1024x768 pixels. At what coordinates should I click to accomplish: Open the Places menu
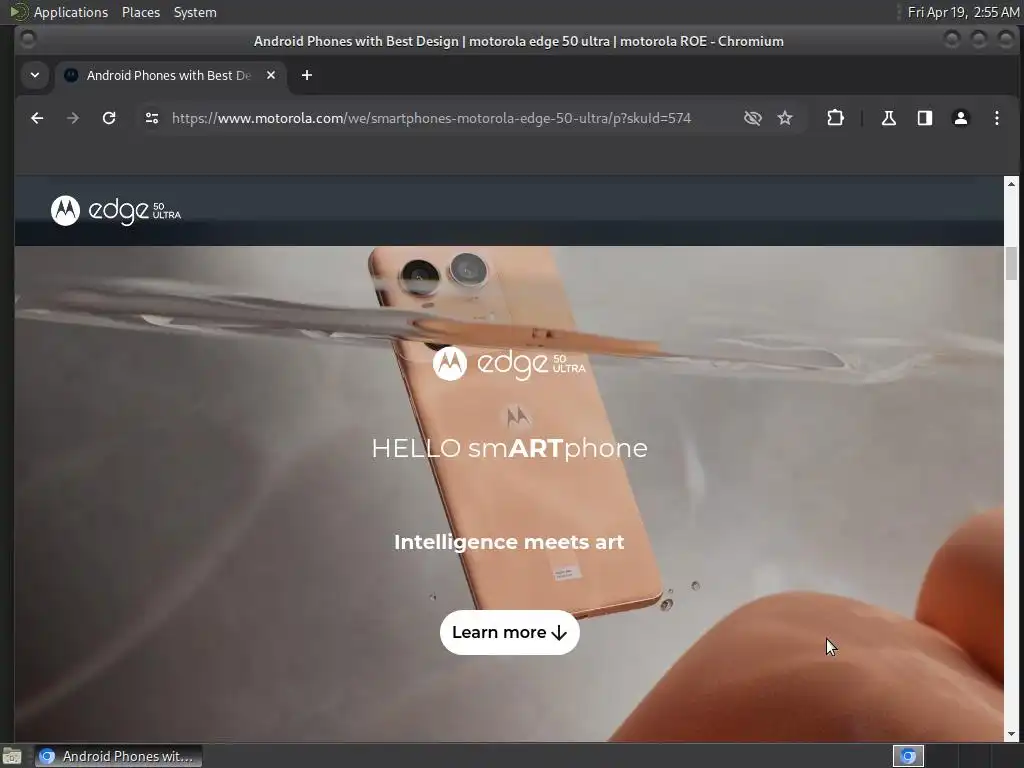(140, 12)
